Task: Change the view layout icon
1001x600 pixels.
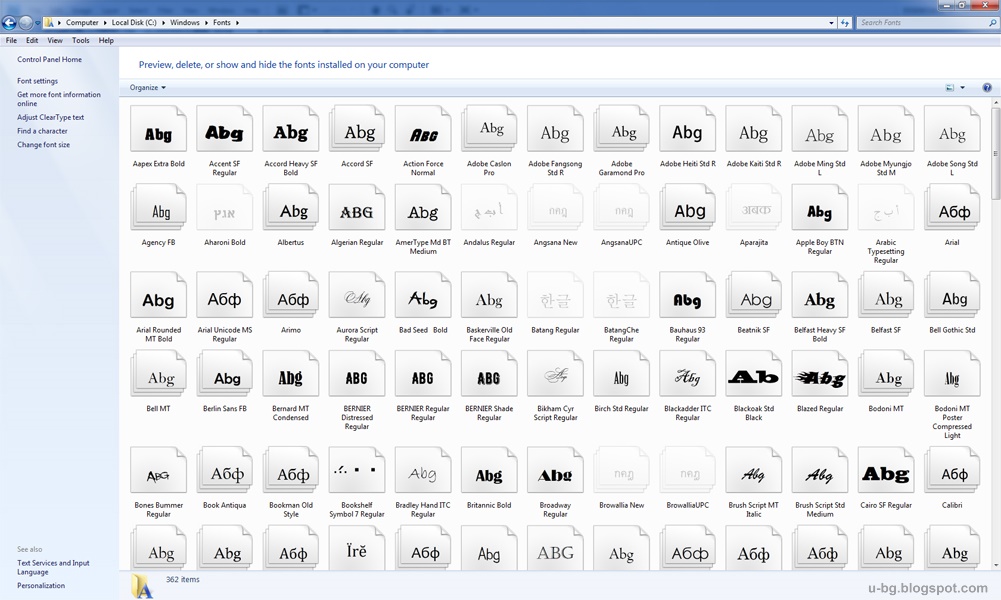Action: [949, 87]
